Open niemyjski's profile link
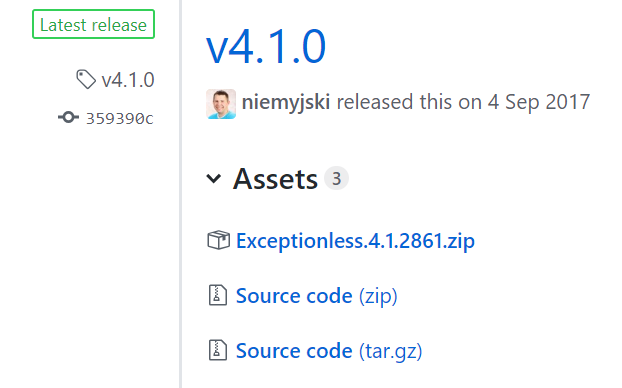 coord(286,102)
